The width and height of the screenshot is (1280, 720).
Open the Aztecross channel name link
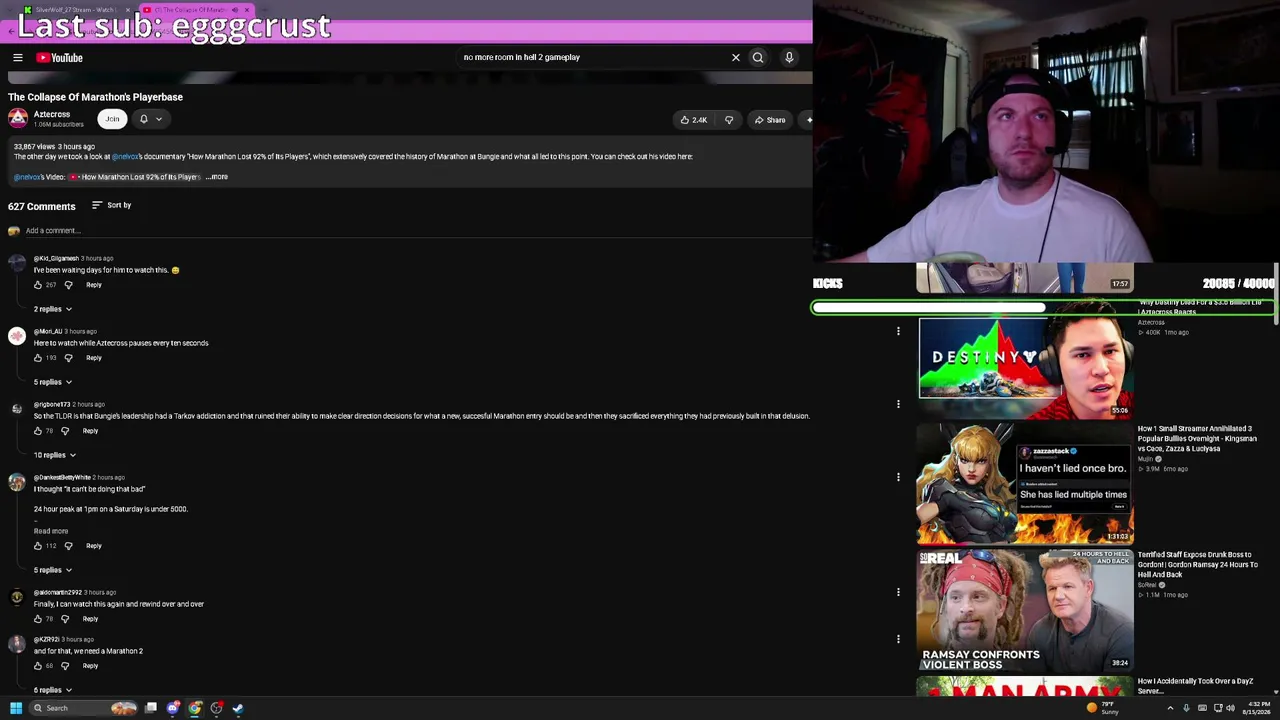[52, 114]
